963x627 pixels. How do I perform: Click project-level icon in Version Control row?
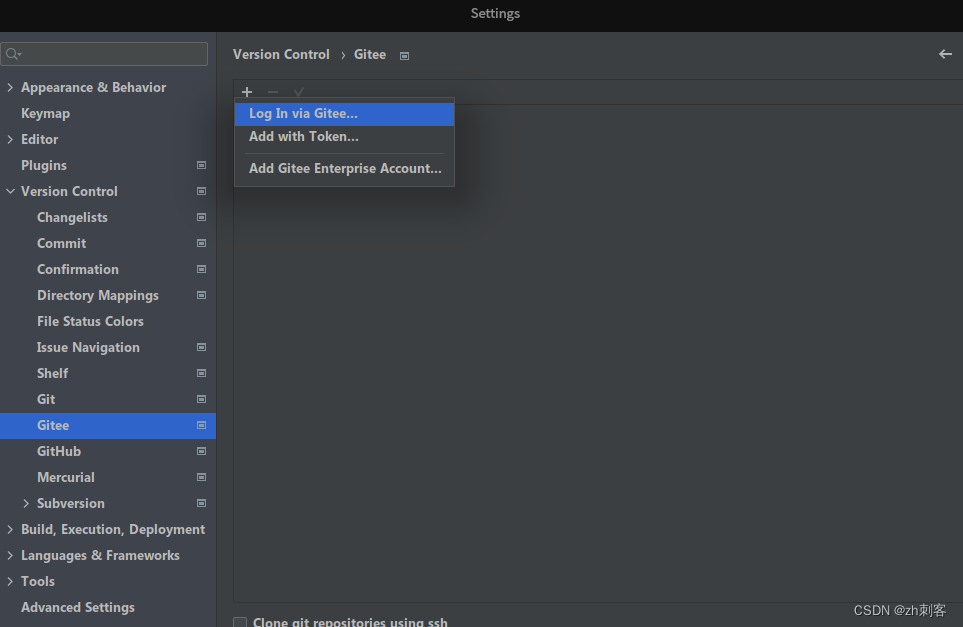(201, 191)
